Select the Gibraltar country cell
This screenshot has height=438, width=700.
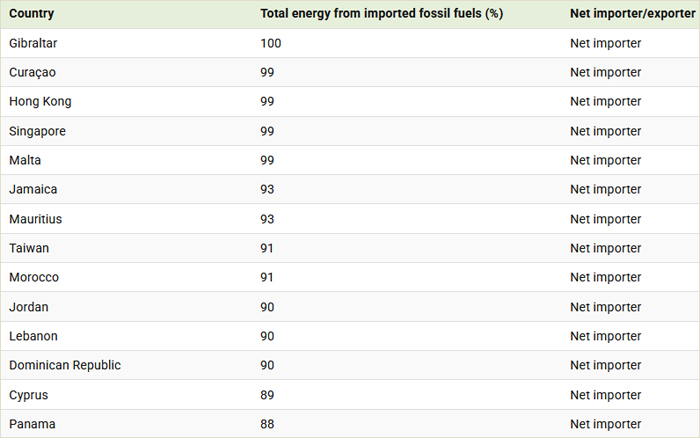click(x=35, y=43)
